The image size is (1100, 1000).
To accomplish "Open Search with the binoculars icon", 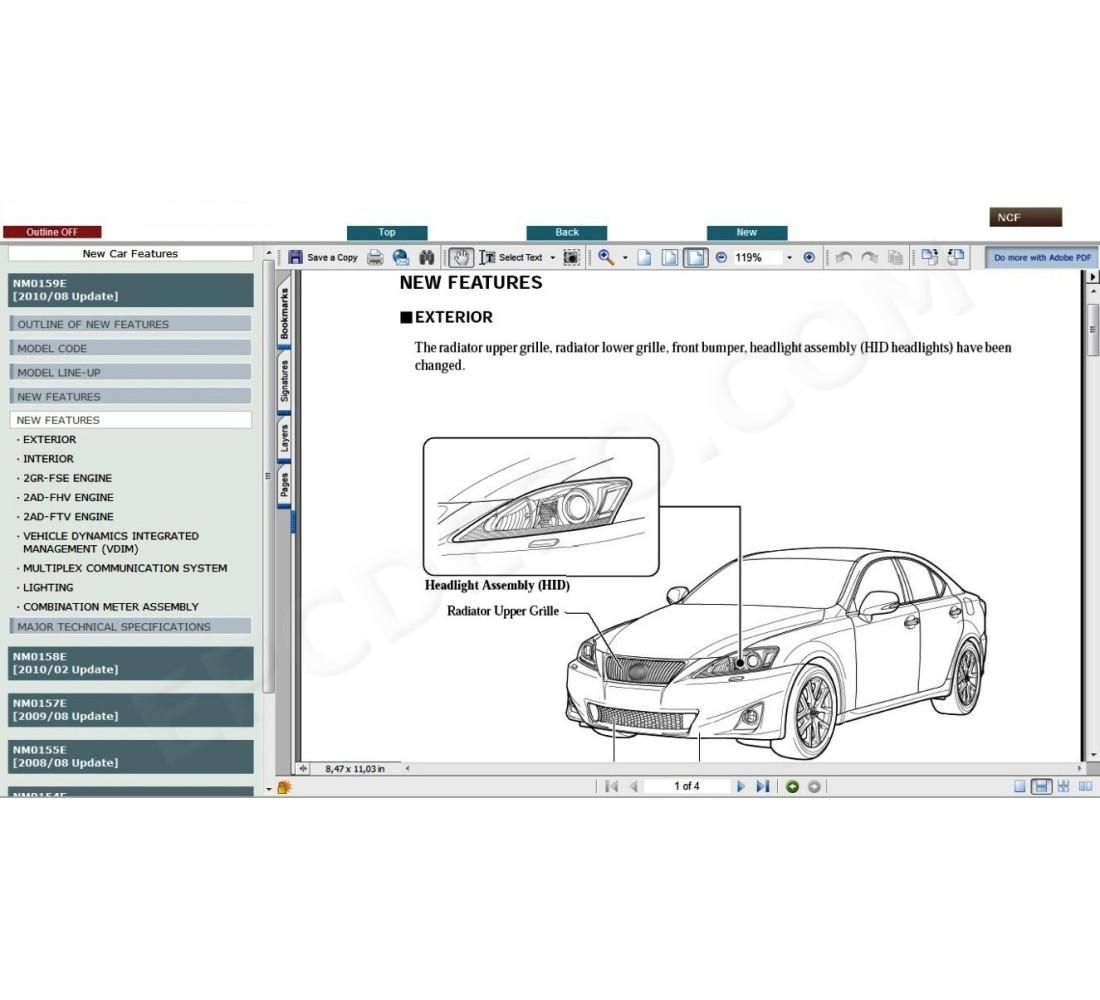I will coord(427,258).
